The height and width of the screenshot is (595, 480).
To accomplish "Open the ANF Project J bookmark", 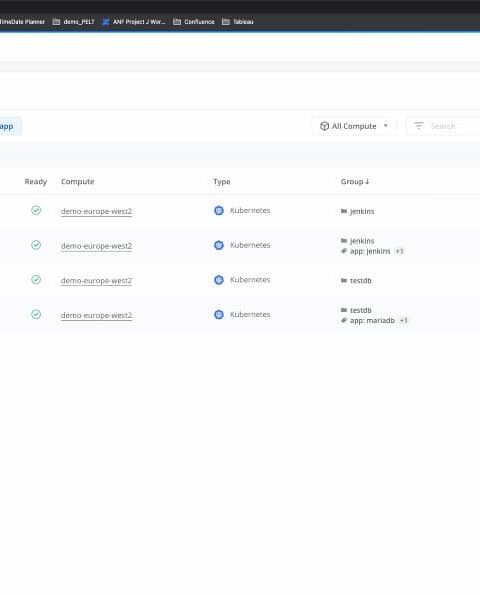I will pyautogui.click(x=134, y=22).
